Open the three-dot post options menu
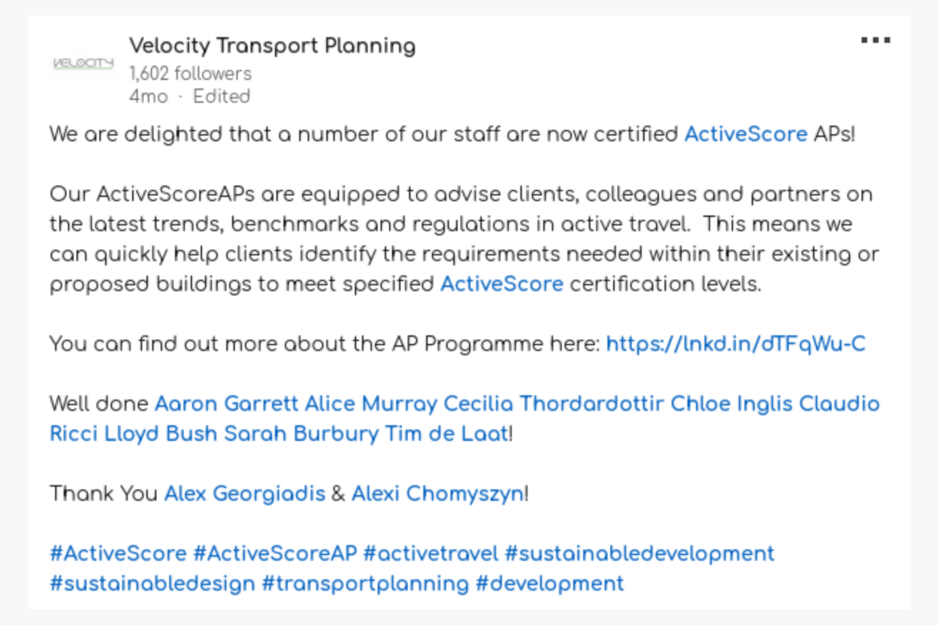The width and height of the screenshot is (938, 625). (x=875, y=40)
